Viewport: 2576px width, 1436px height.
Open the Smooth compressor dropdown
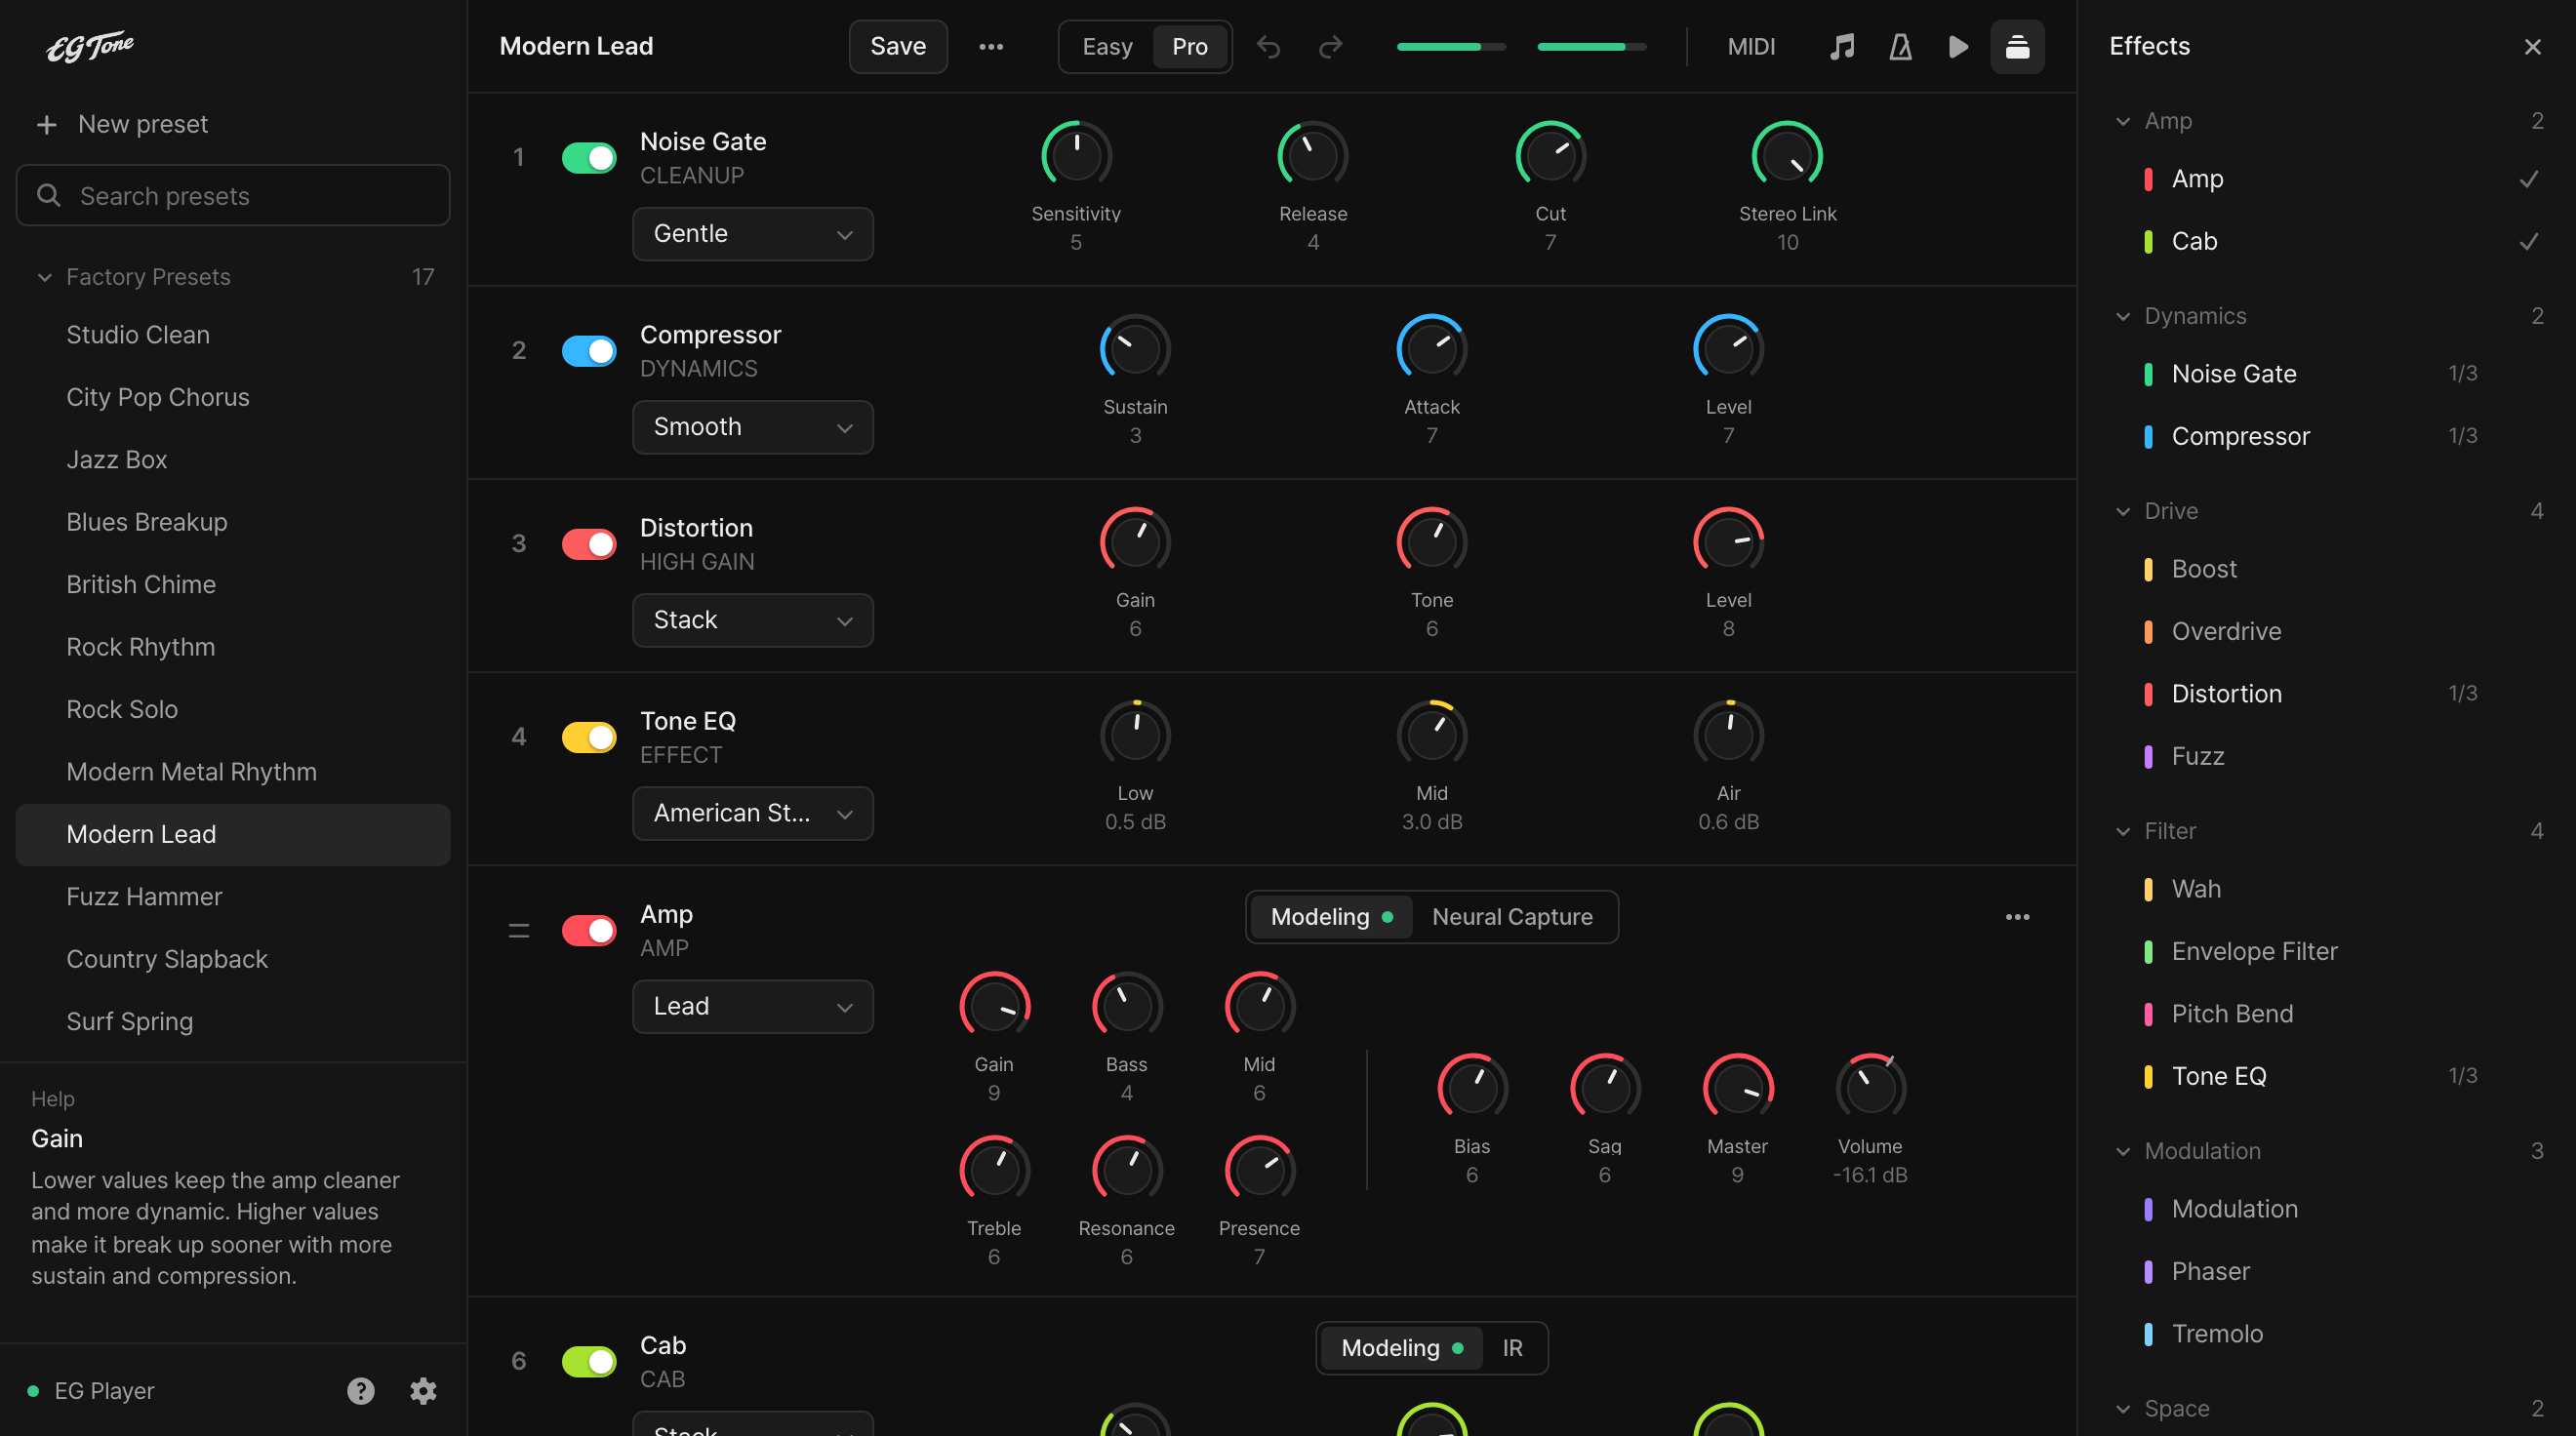752,427
